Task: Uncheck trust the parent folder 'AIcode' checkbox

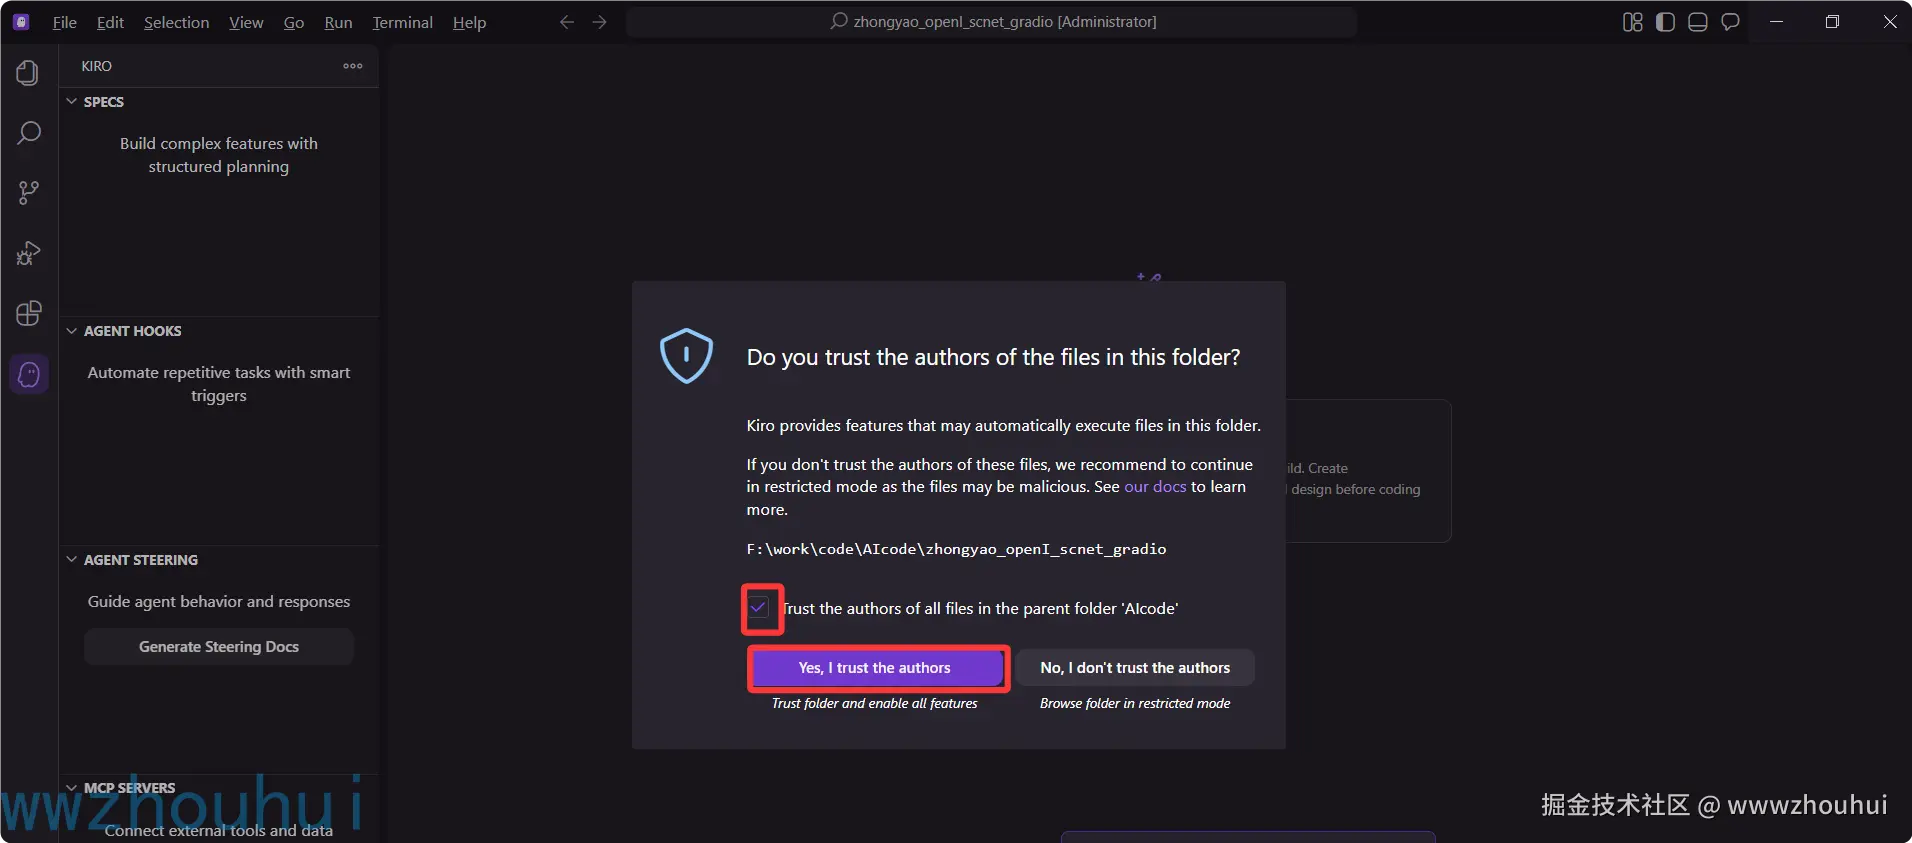Action: [x=759, y=608]
